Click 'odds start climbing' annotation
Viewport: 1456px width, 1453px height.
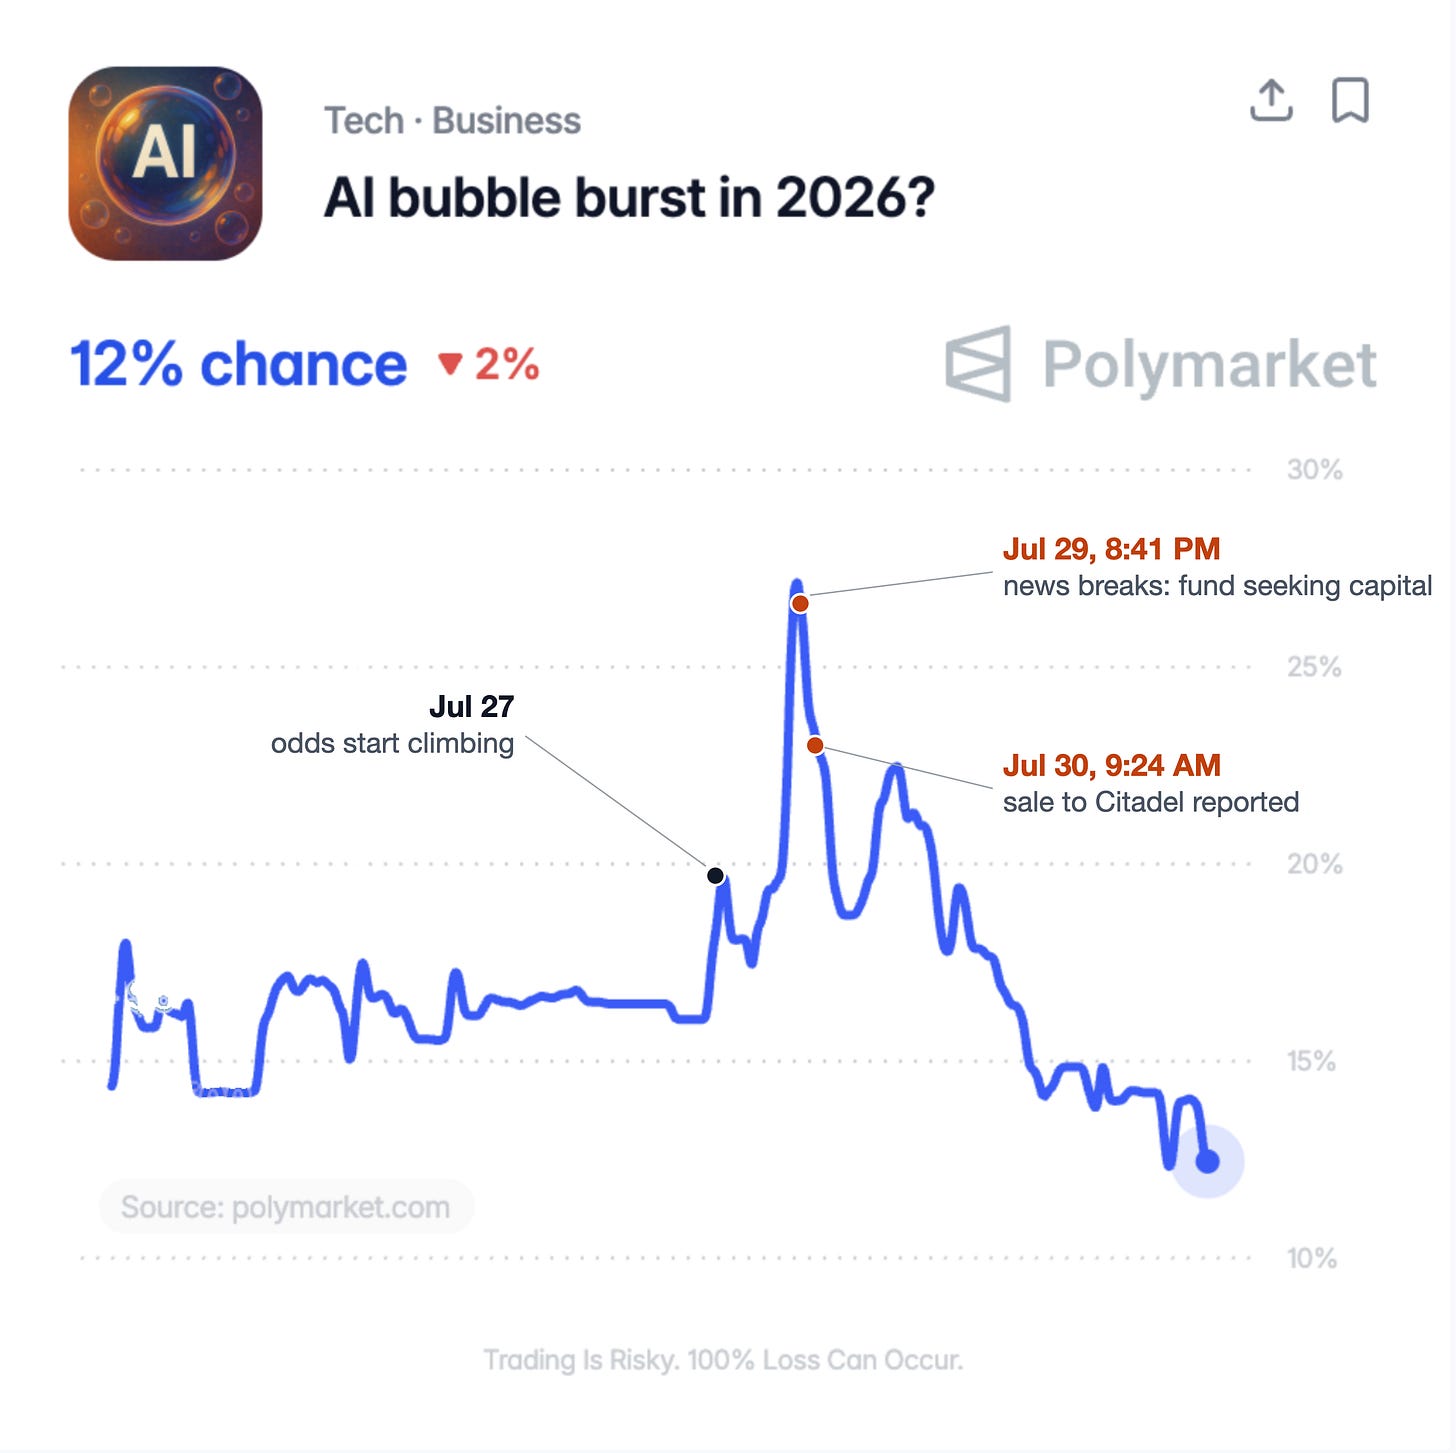point(392,743)
